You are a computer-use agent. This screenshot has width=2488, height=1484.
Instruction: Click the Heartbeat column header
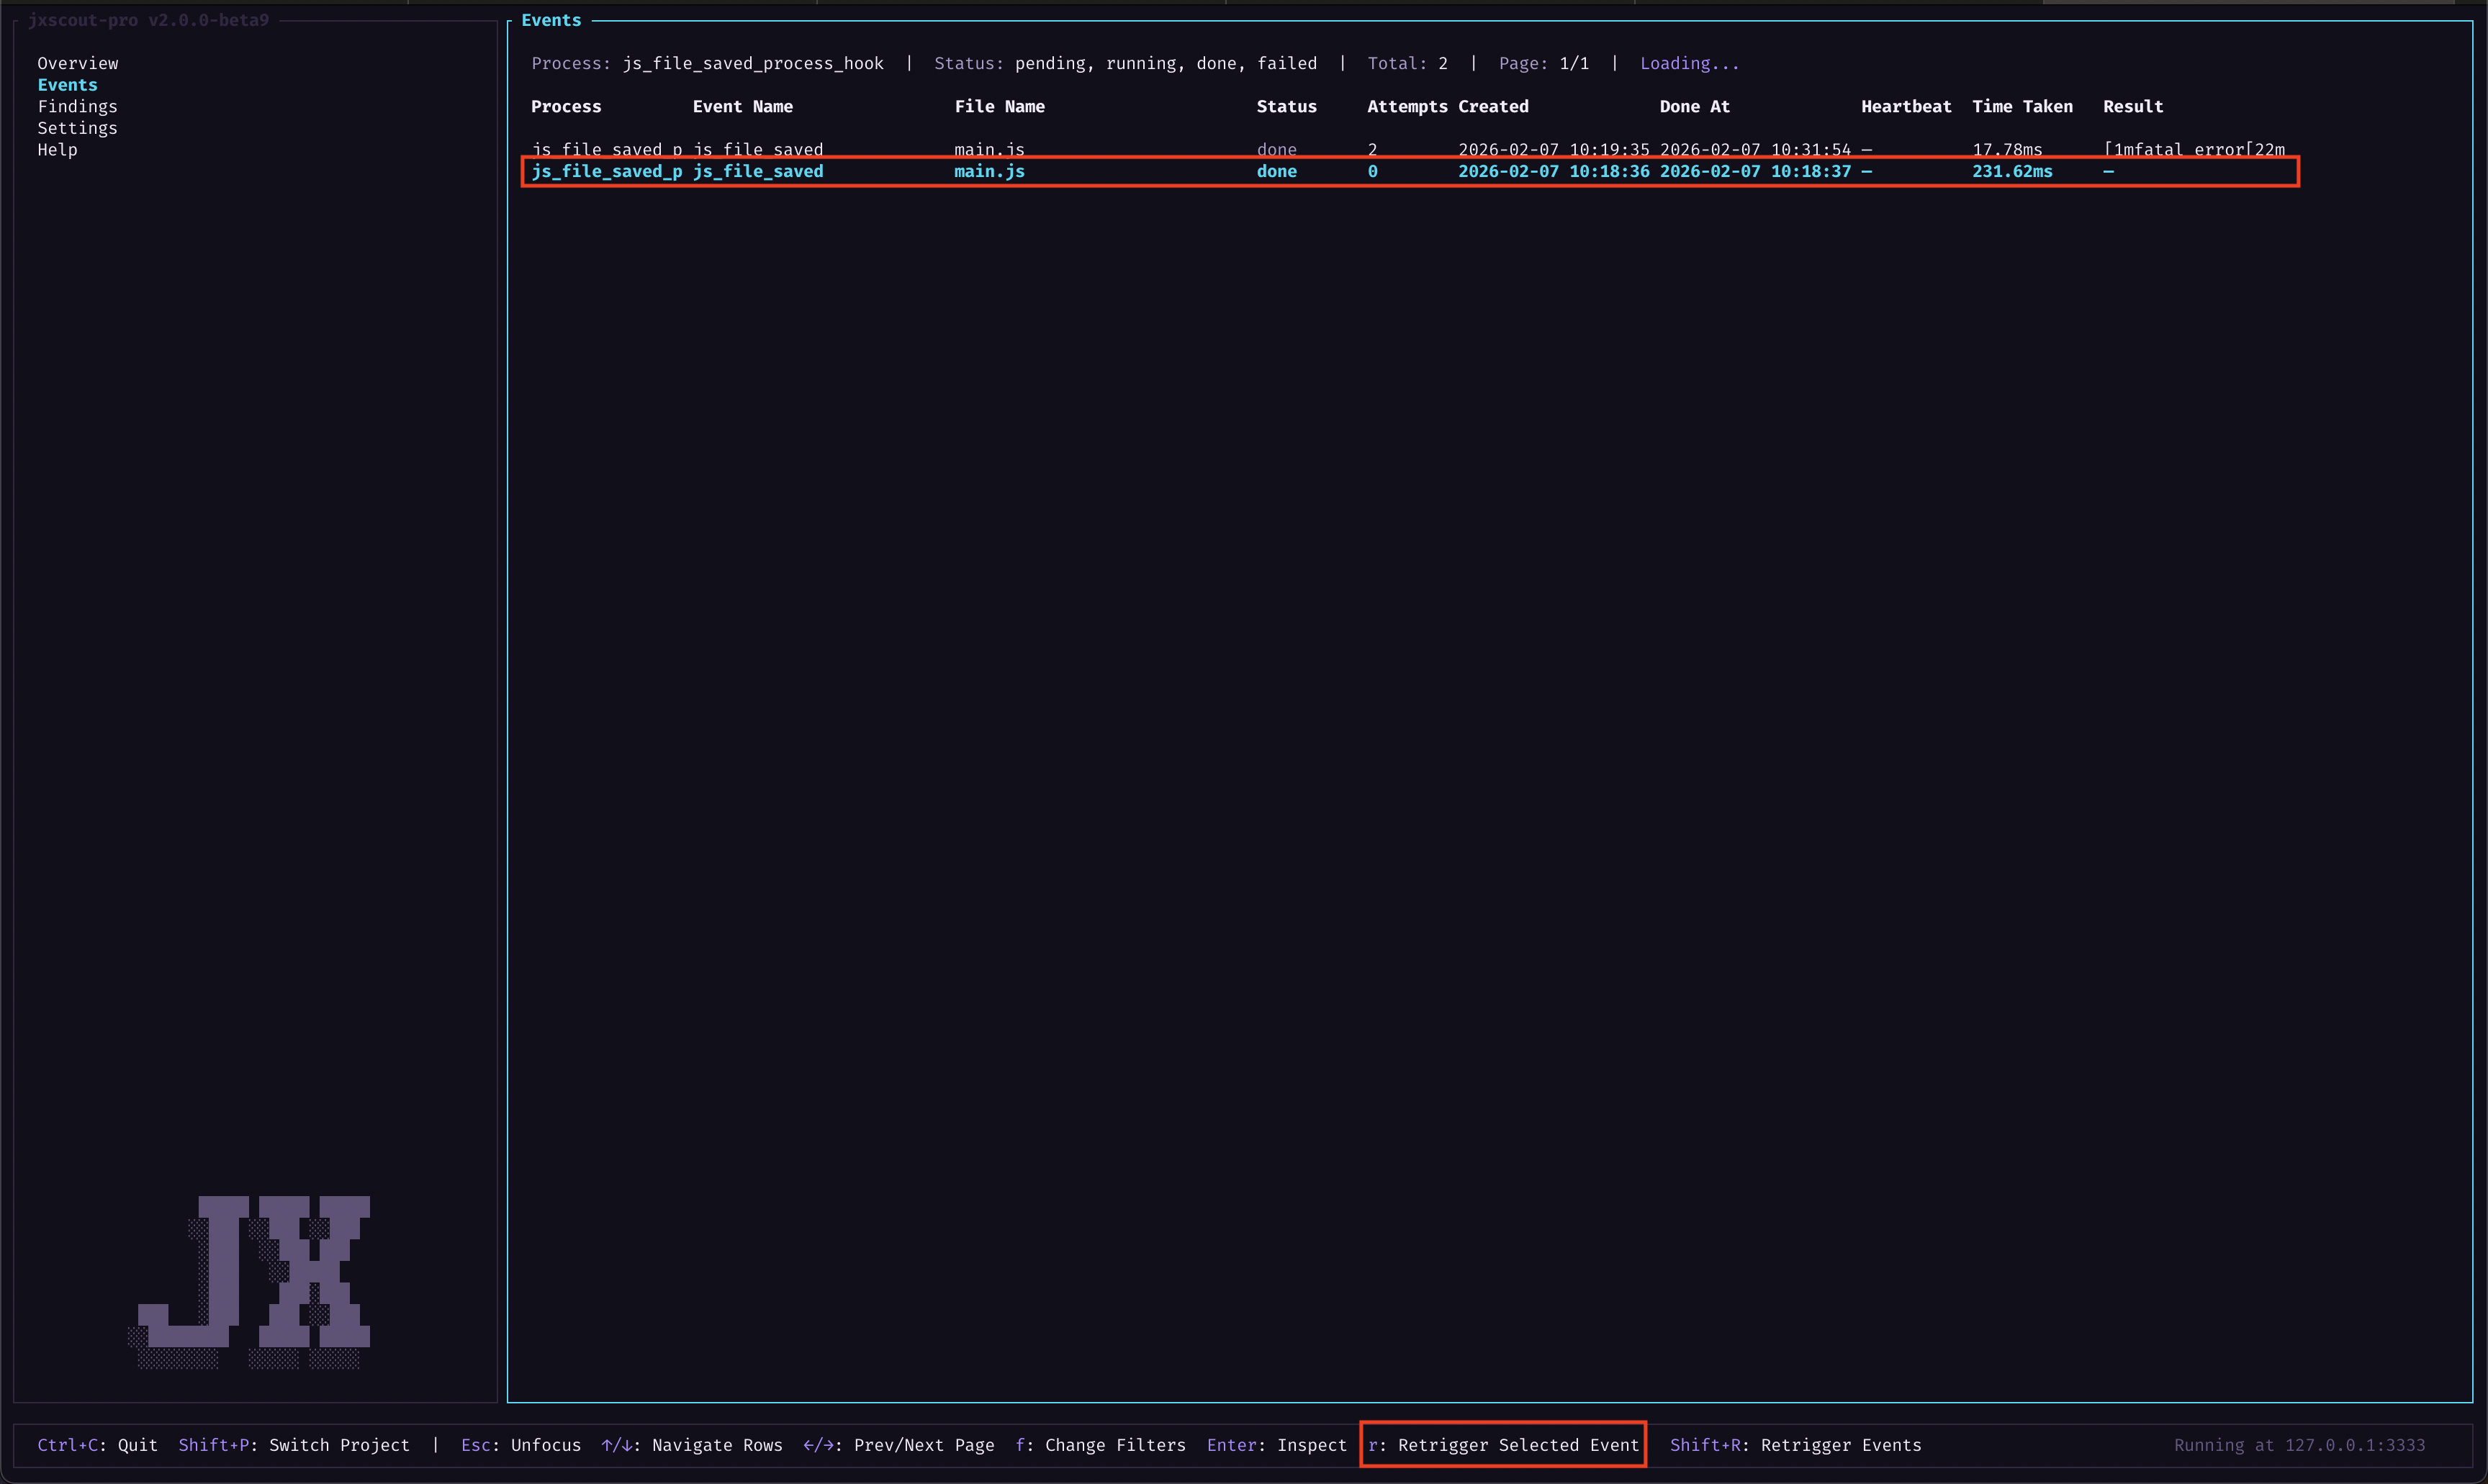point(1906,106)
